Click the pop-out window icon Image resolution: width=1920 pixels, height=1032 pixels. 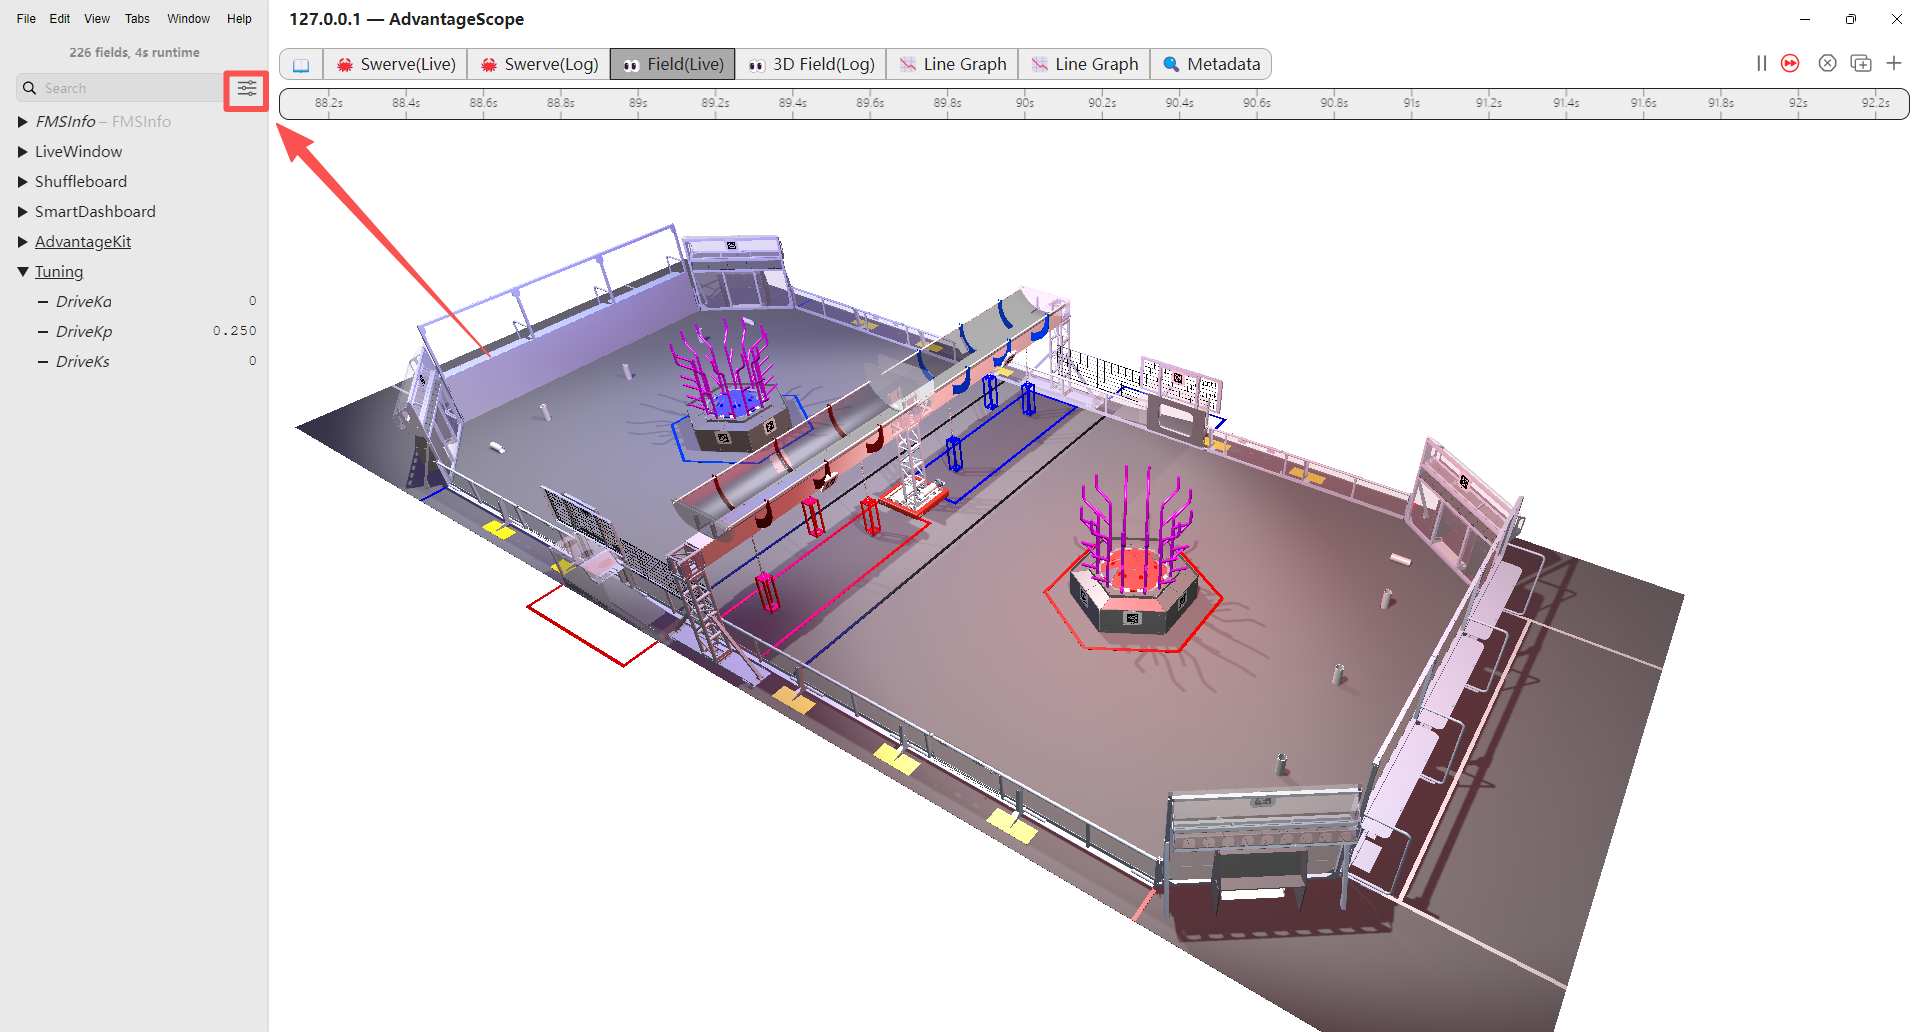1860,64
